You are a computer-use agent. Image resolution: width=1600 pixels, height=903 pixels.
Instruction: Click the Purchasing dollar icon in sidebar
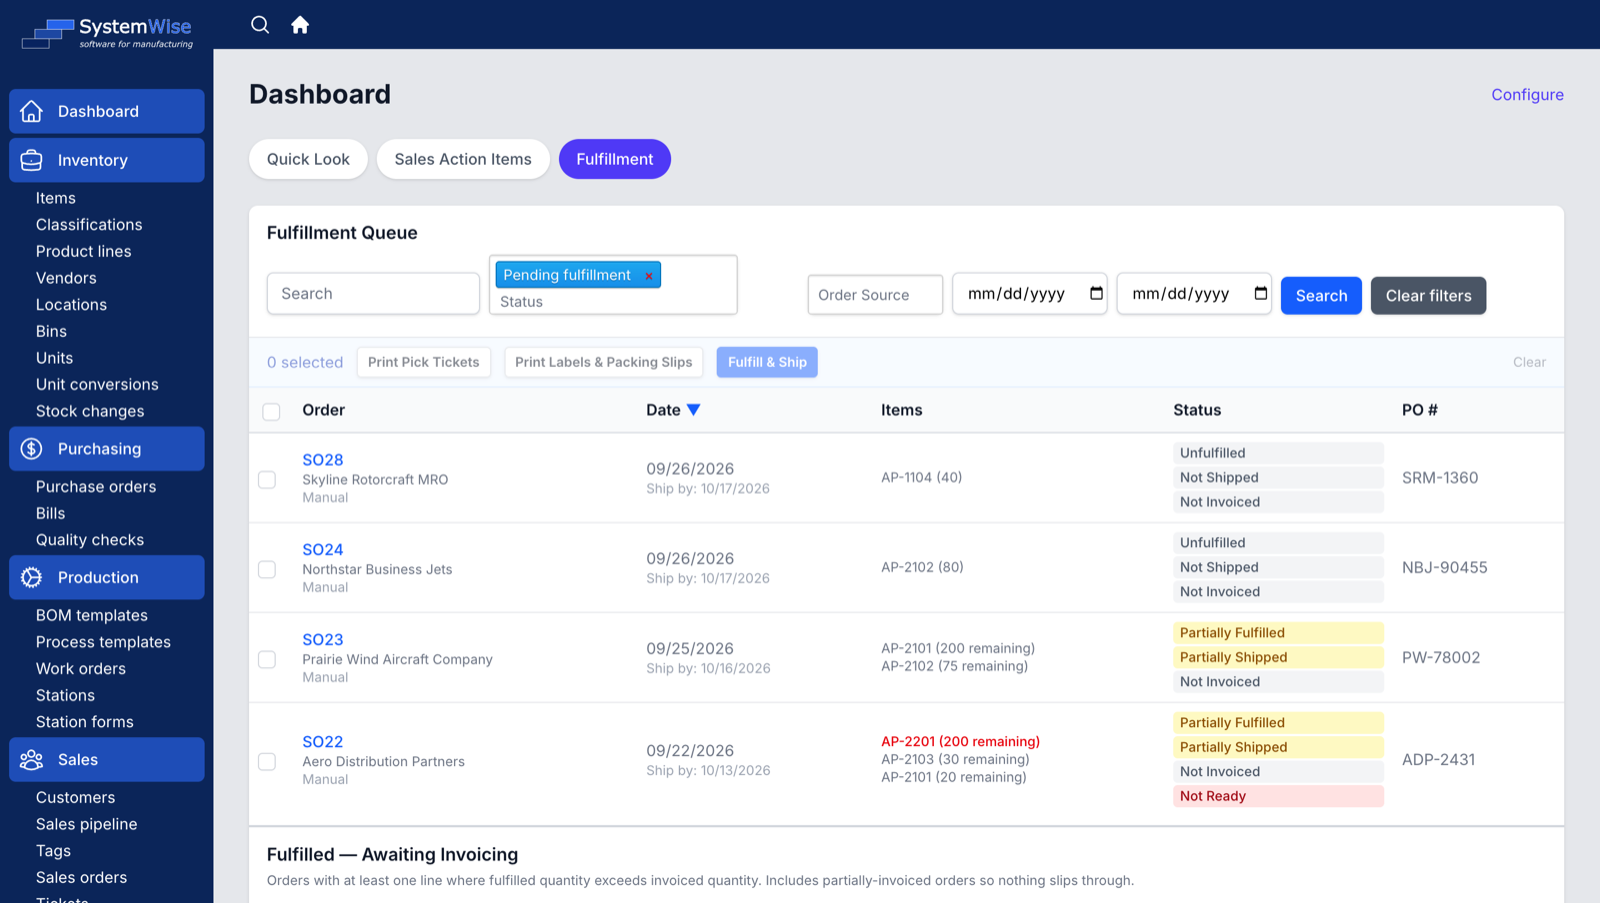(32, 449)
